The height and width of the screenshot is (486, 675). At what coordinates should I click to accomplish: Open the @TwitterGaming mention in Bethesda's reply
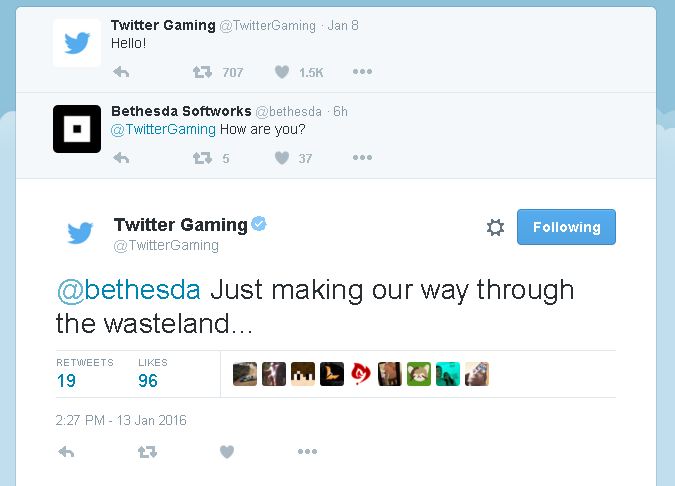click(163, 129)
